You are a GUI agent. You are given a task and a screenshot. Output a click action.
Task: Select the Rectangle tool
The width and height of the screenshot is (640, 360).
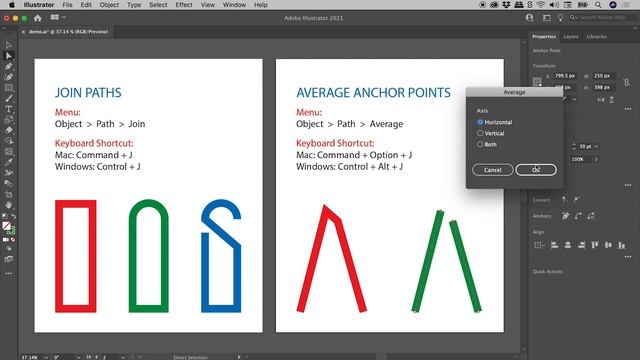click(x=9, y=87)
